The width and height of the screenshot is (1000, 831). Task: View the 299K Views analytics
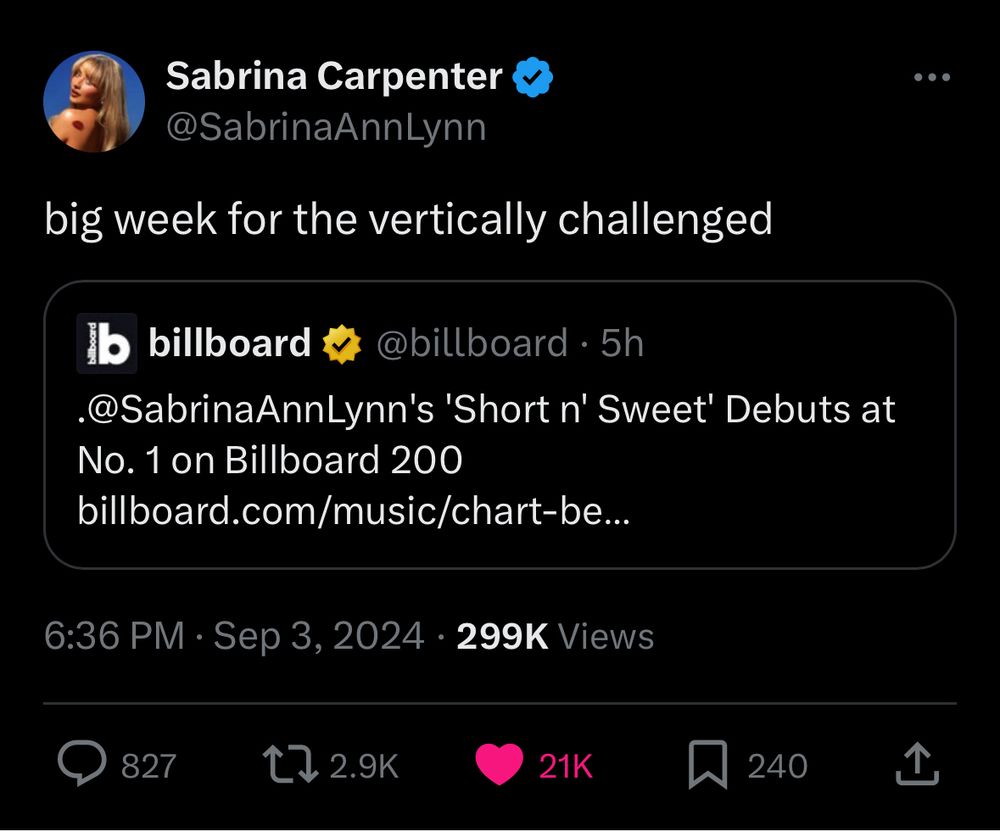coord(554,637)
